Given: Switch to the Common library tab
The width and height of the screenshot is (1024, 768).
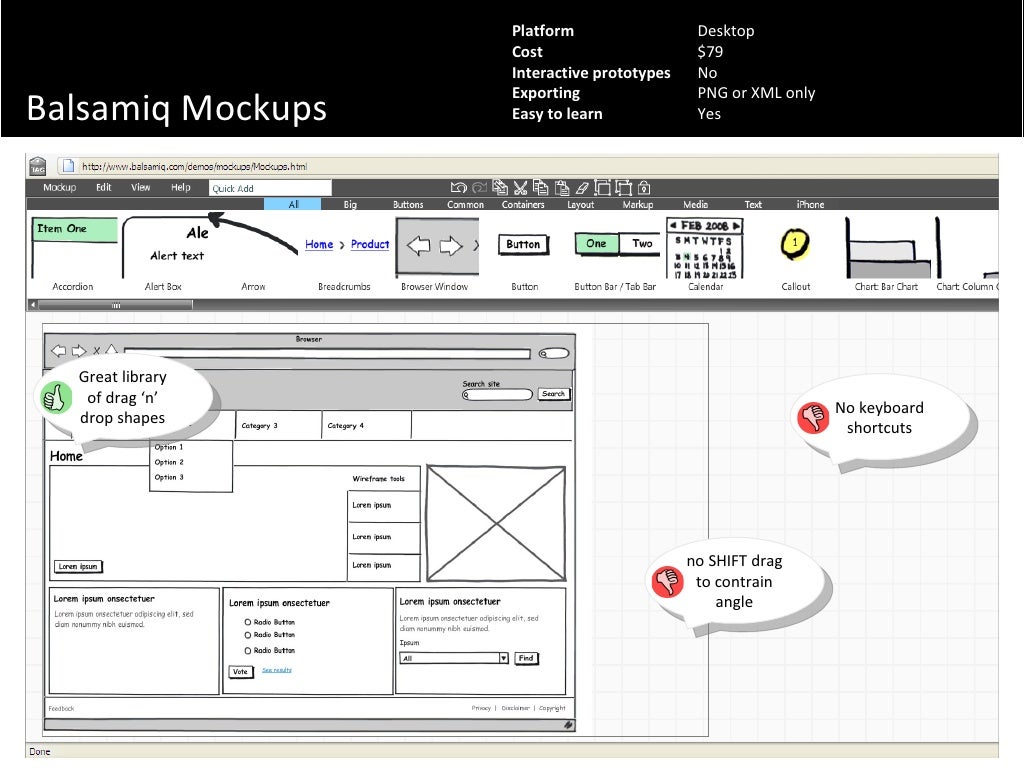Looking at the screenshot, I should tap(466, 204).
